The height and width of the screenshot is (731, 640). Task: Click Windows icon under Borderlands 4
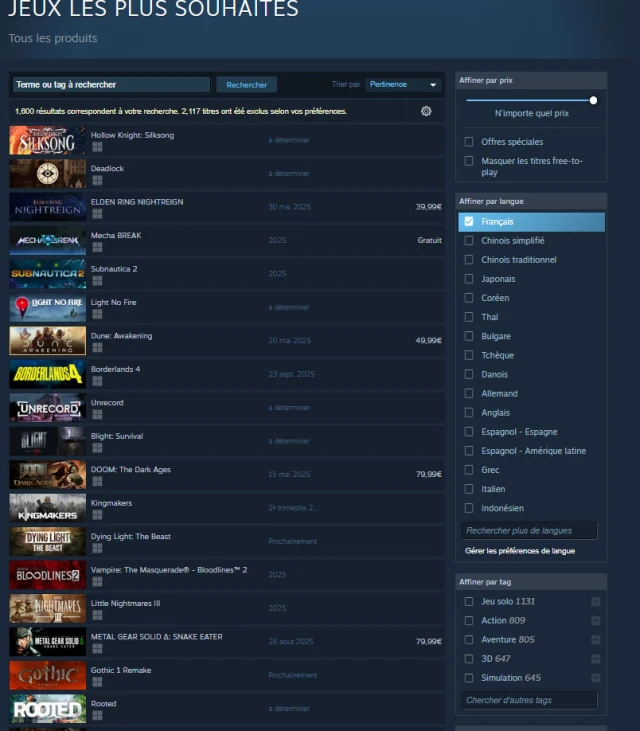(97, 381)
